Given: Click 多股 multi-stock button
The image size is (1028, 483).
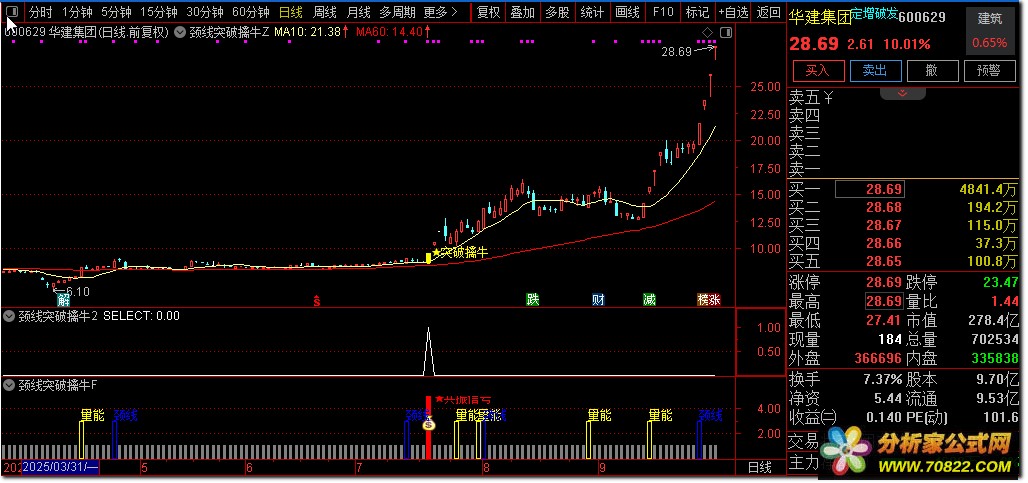Looking at the screenshot, I should [557, 12].
